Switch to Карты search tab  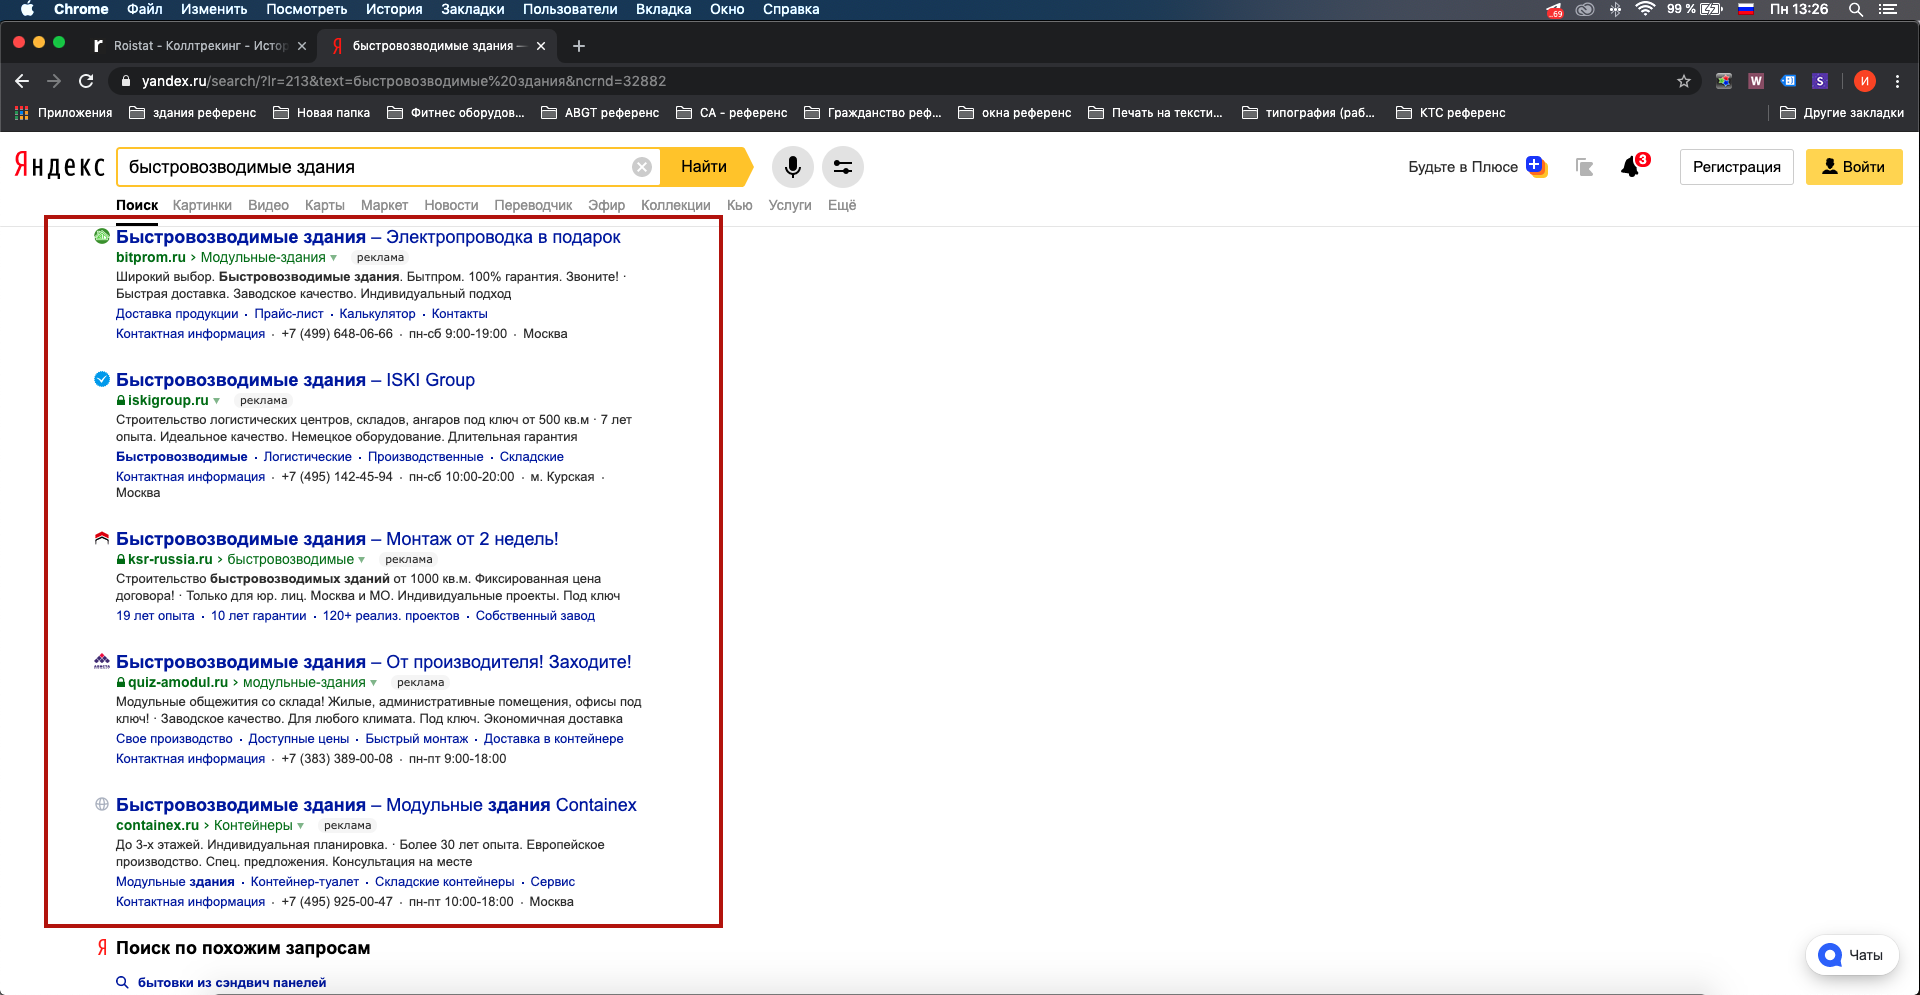pyautogui.click(x=325, y=205)
